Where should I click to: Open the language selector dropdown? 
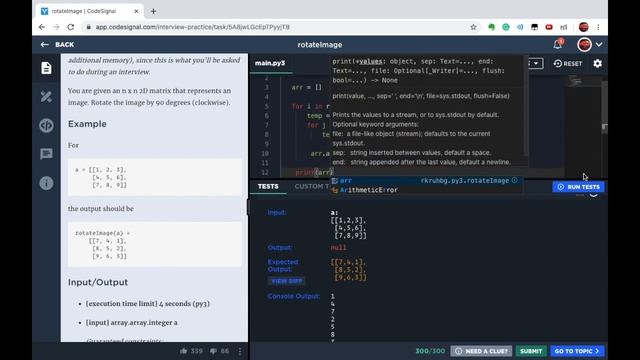tap(536, 64)
